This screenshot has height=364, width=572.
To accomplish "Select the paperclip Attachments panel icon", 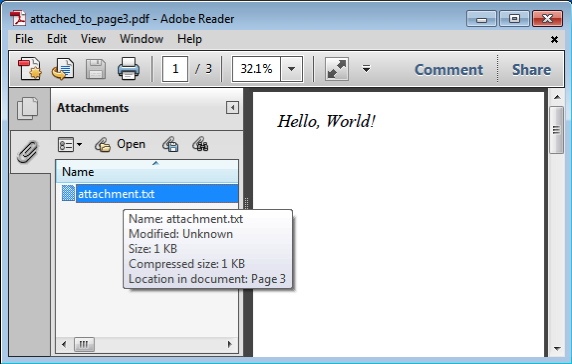I will click(28, 152).
